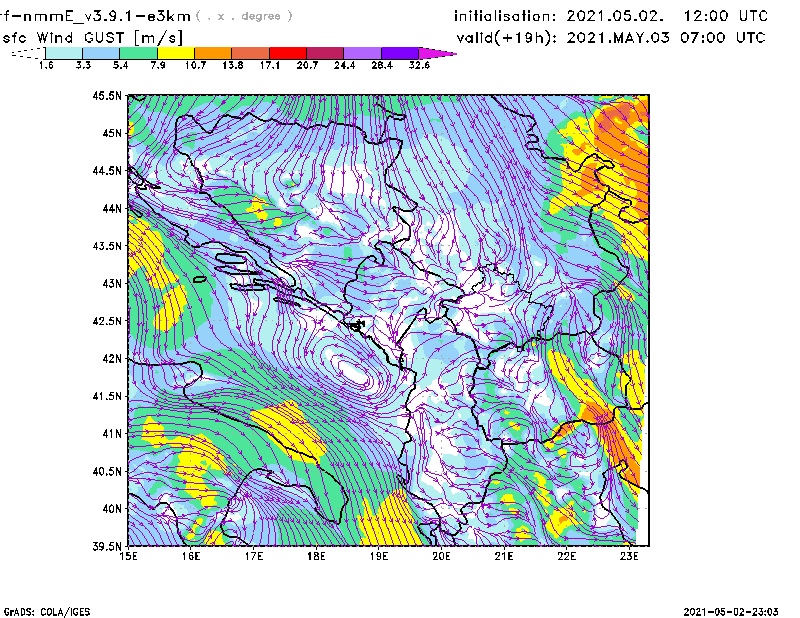Image resolution: width=800 pixels, height=618 pixels.
Task: Click the crimson 20.7–24.4 legend swatch
Action: (325, 53)
